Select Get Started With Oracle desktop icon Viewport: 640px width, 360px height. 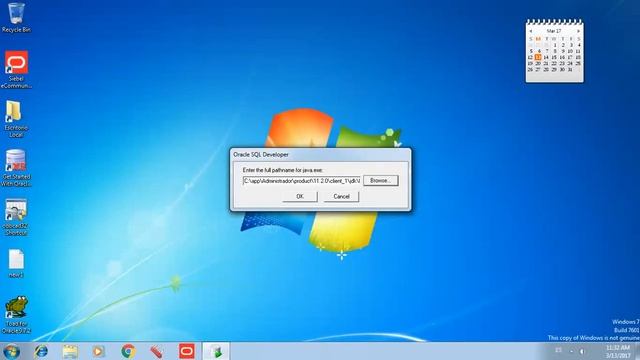coord(16,167)
